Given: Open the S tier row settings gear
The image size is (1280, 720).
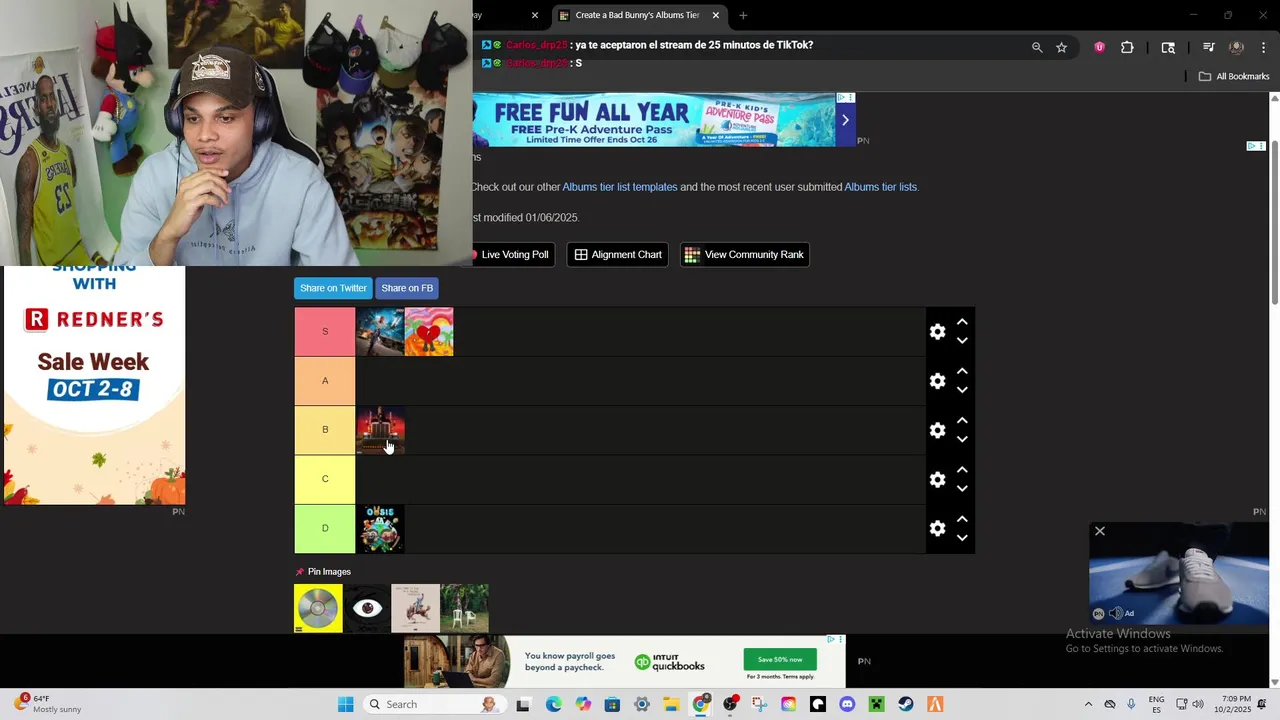Looking at the screenshot, I should point(937,332).
